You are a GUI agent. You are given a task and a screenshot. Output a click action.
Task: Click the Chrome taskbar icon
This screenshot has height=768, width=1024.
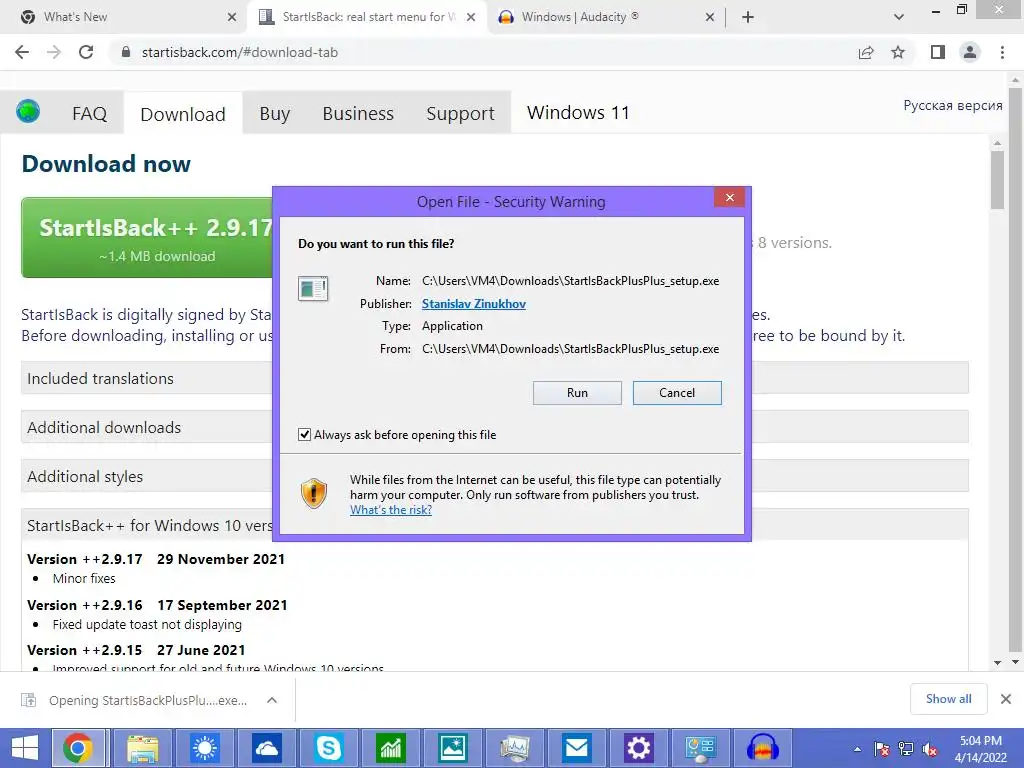coord(78,748)
